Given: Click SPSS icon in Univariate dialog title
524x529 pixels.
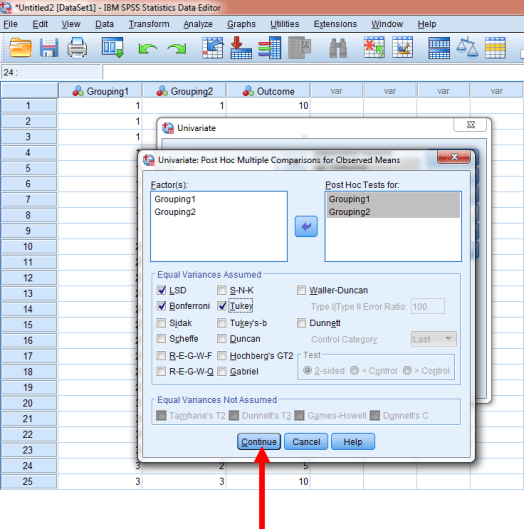Looking at the screenshot, I should (168, 128).
